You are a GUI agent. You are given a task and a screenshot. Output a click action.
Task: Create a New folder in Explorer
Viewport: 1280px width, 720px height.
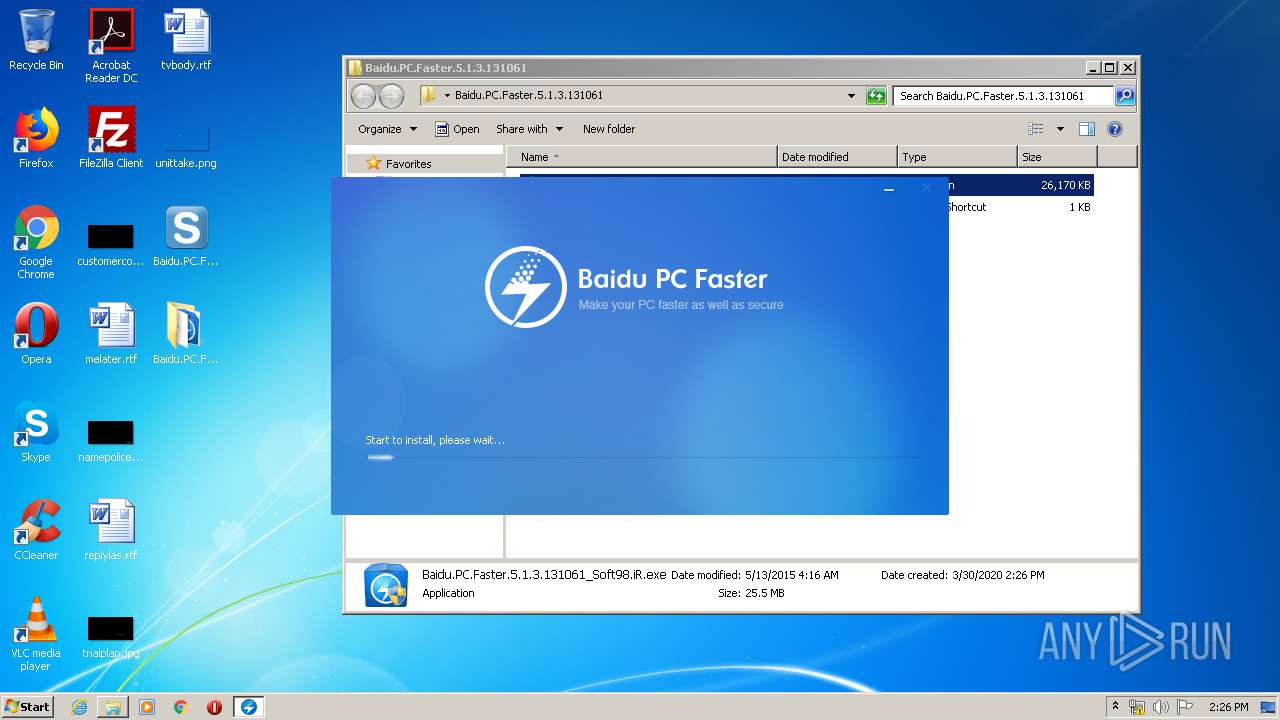tap(609, 129)
